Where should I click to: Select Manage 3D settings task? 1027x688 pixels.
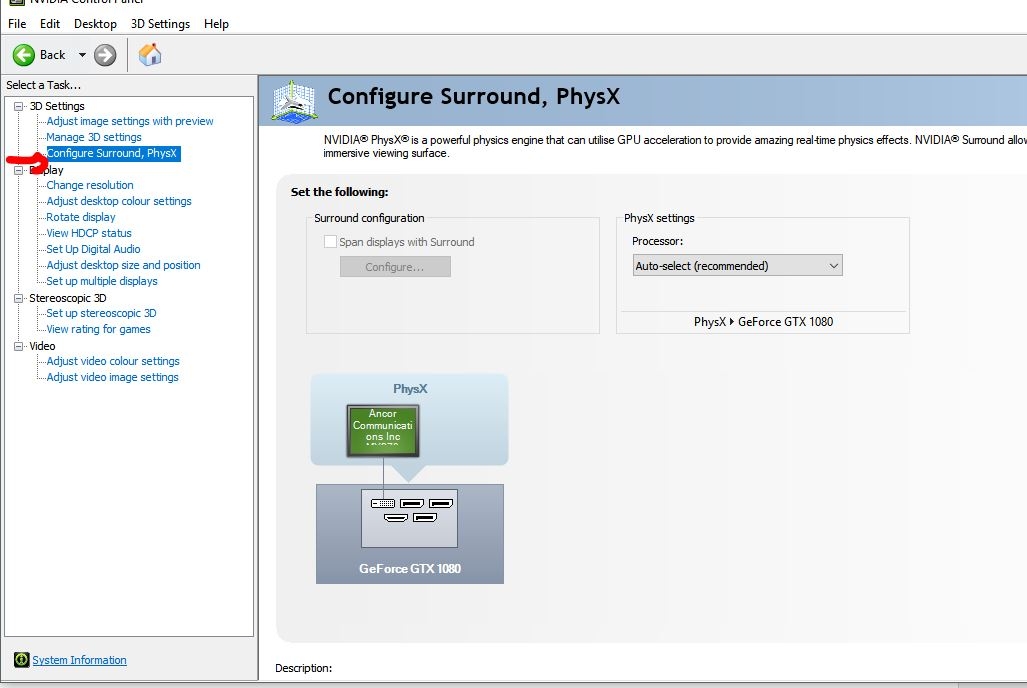pyautogui.click(x=93, y=137)
